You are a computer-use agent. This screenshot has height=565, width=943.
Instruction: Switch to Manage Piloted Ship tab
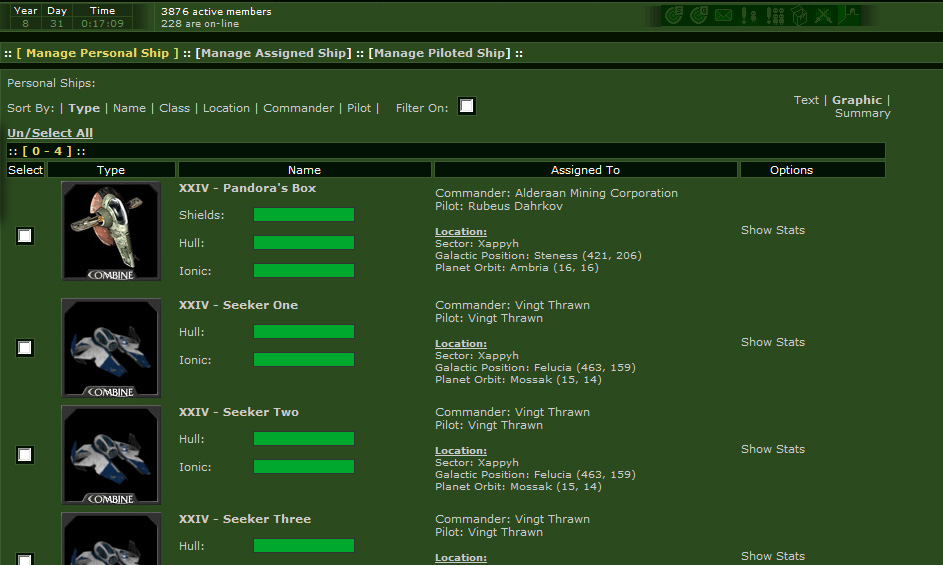(x=439, y=53)
